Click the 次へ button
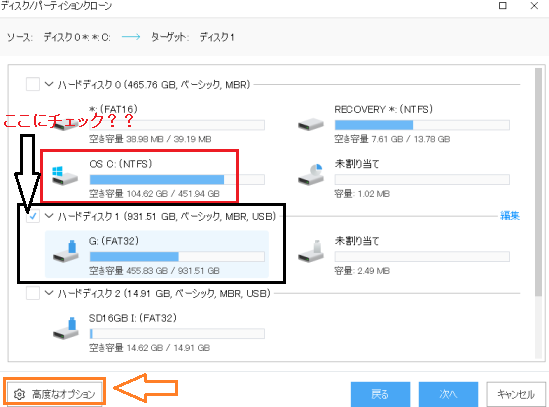Viewport: 549px width, 407px height. click(x=448, y=394)
